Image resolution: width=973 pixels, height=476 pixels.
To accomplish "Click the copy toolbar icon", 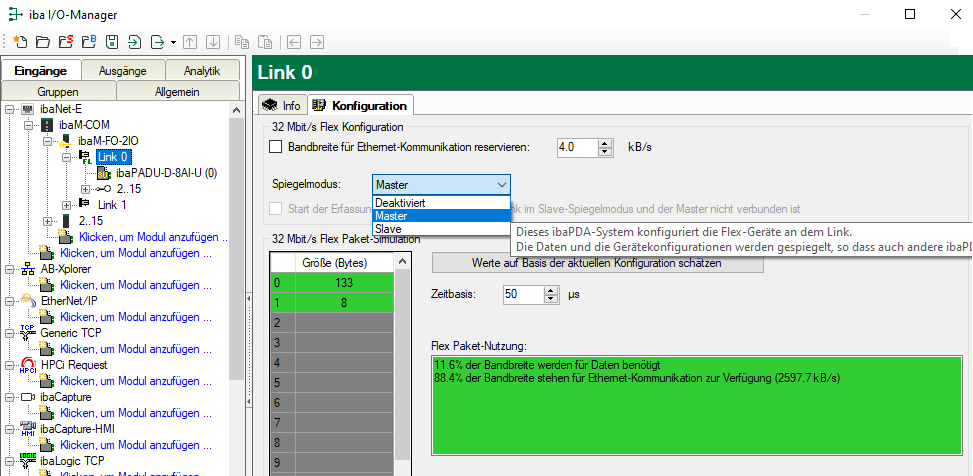I will pos(242,42).
